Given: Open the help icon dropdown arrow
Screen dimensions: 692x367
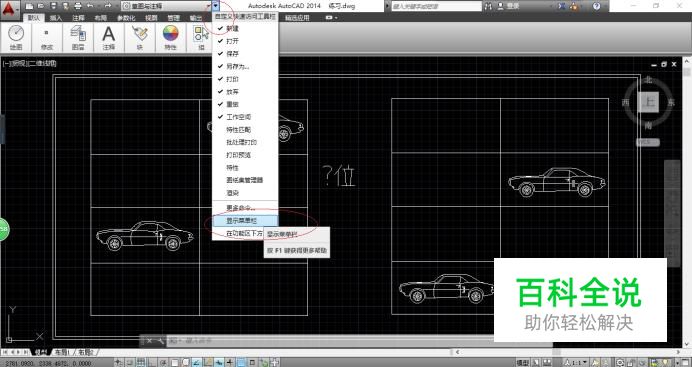Looking at the screenshot, I should click(x=605, y=7).
